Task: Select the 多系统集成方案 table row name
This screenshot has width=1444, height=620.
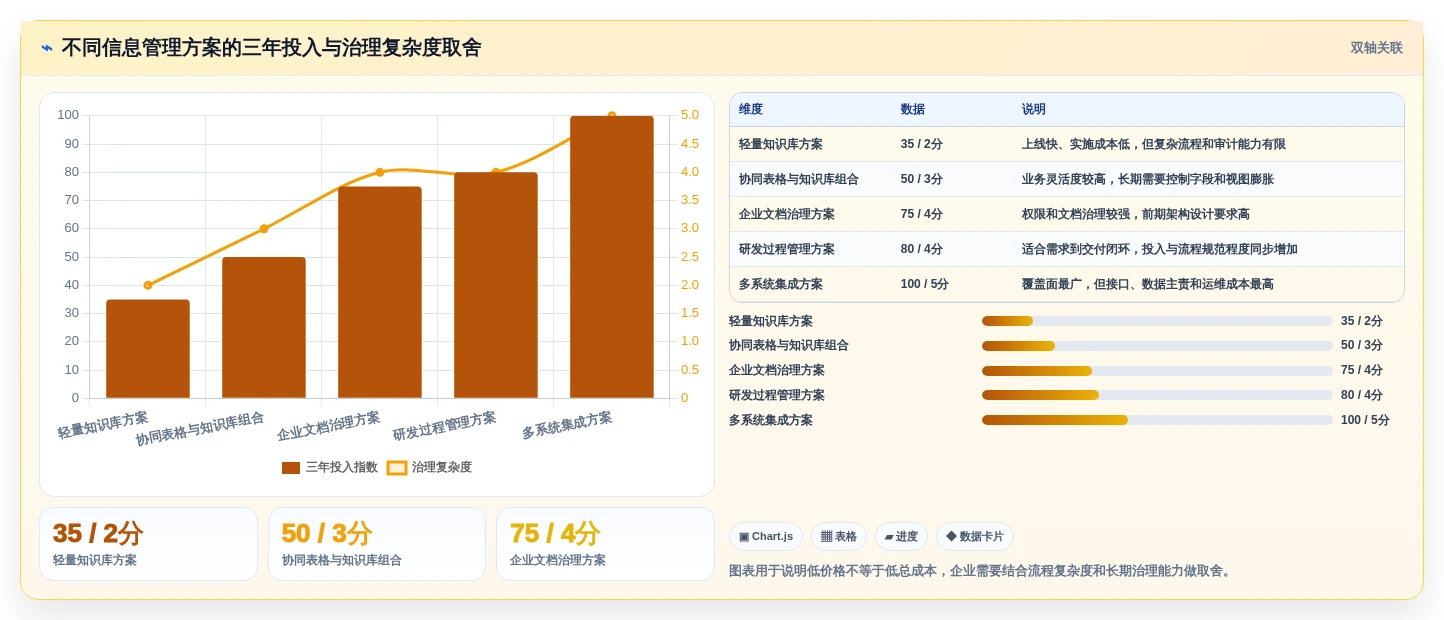Action: [x=781, y=285]
